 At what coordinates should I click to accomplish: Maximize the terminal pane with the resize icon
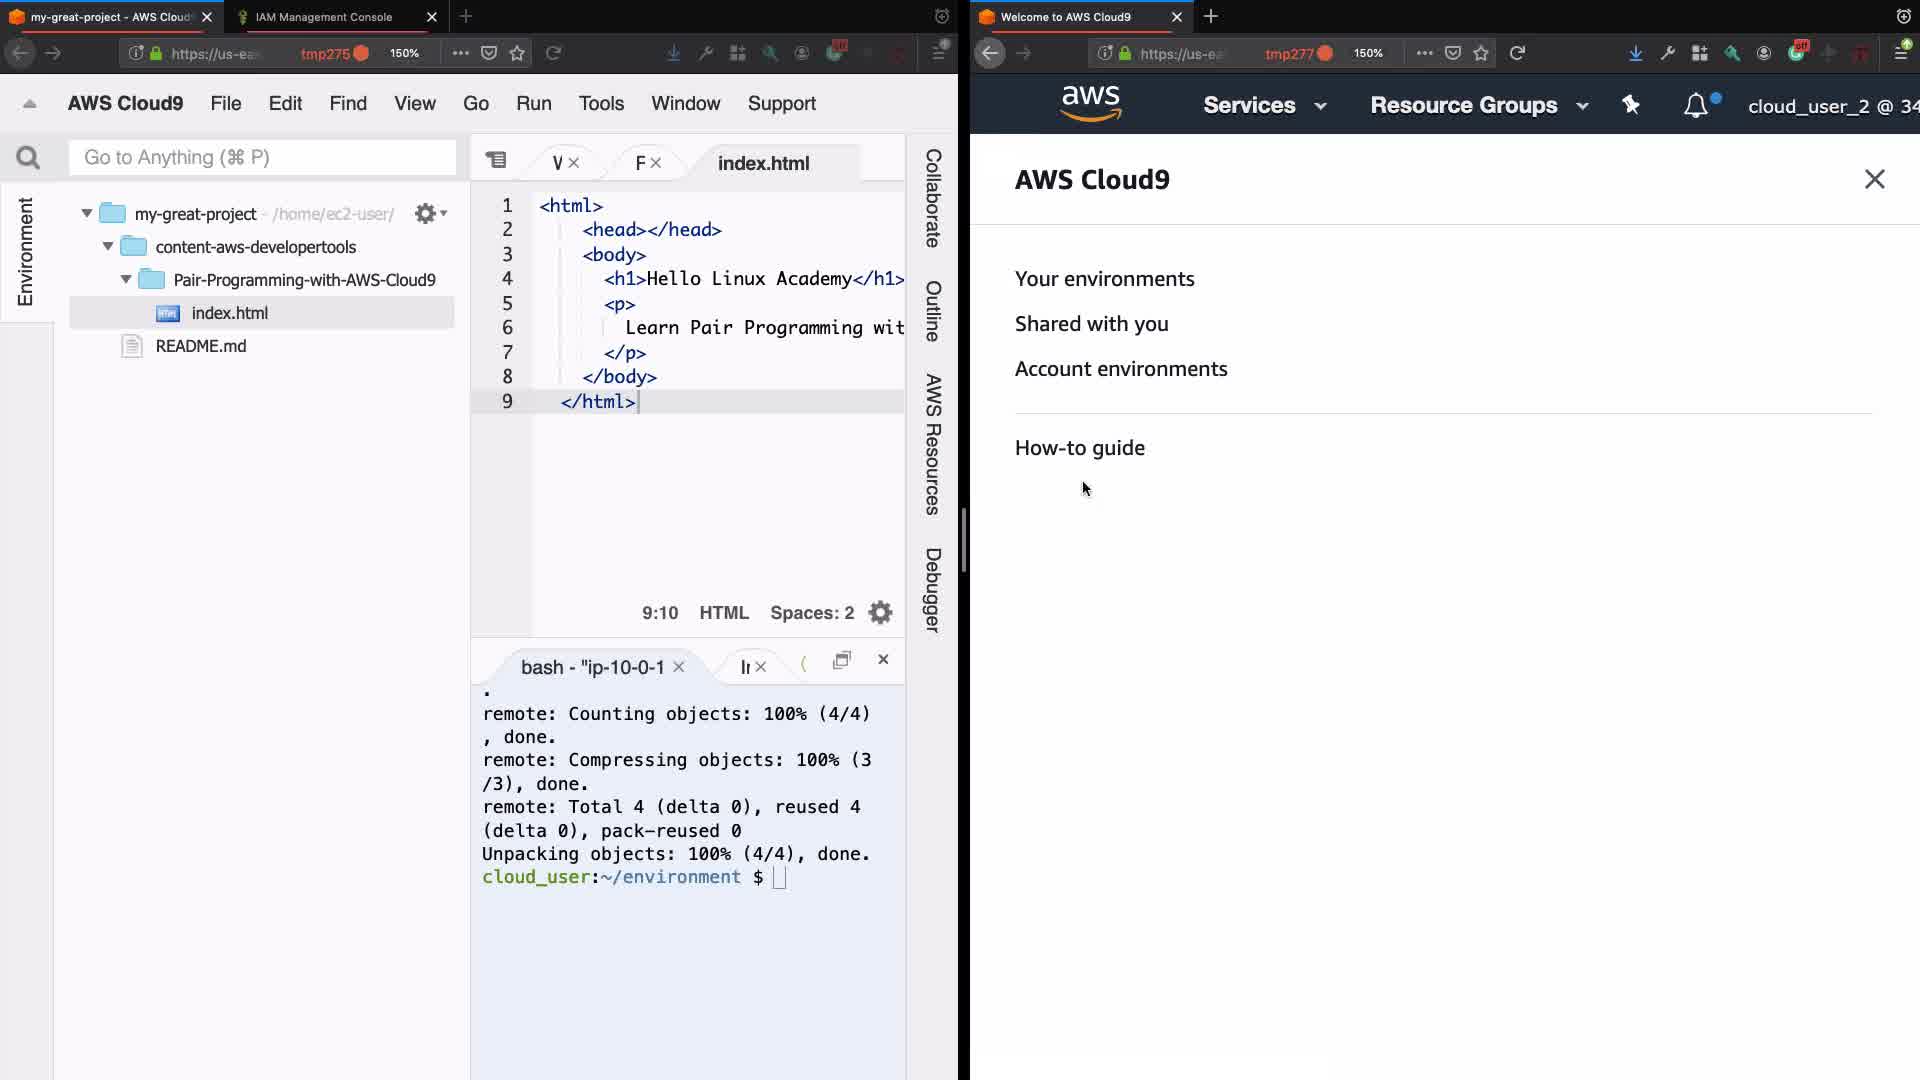[842, 660]
